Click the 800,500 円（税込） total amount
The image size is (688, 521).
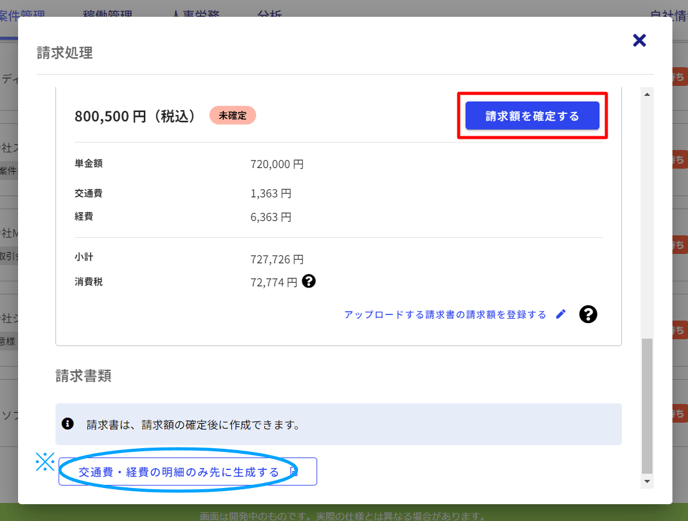pos(135,116)
